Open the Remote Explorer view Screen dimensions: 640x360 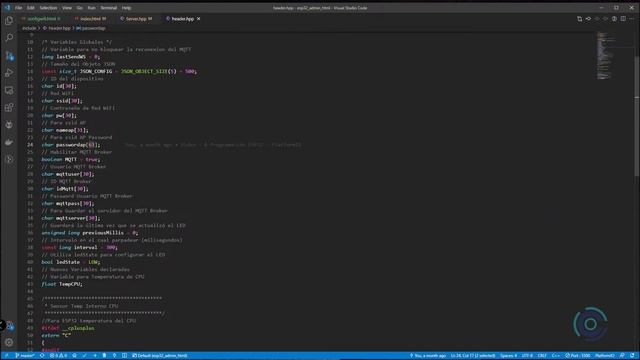point(9,90)
